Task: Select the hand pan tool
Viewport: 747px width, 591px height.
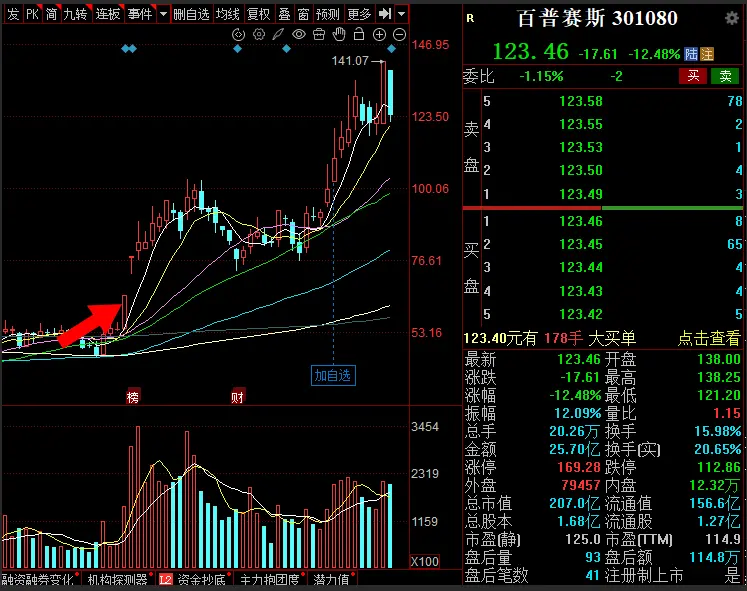Action: coord(339,34)
